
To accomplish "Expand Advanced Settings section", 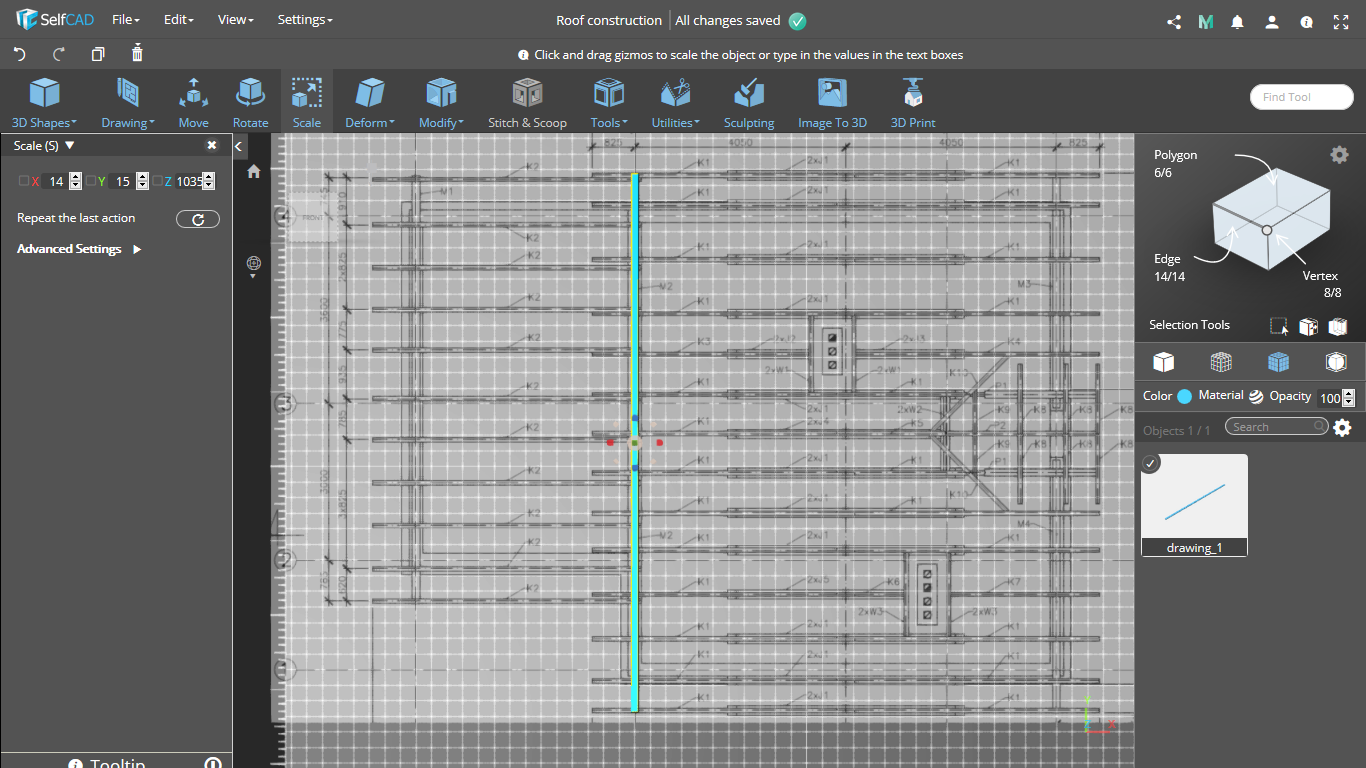I will (79, 249).
